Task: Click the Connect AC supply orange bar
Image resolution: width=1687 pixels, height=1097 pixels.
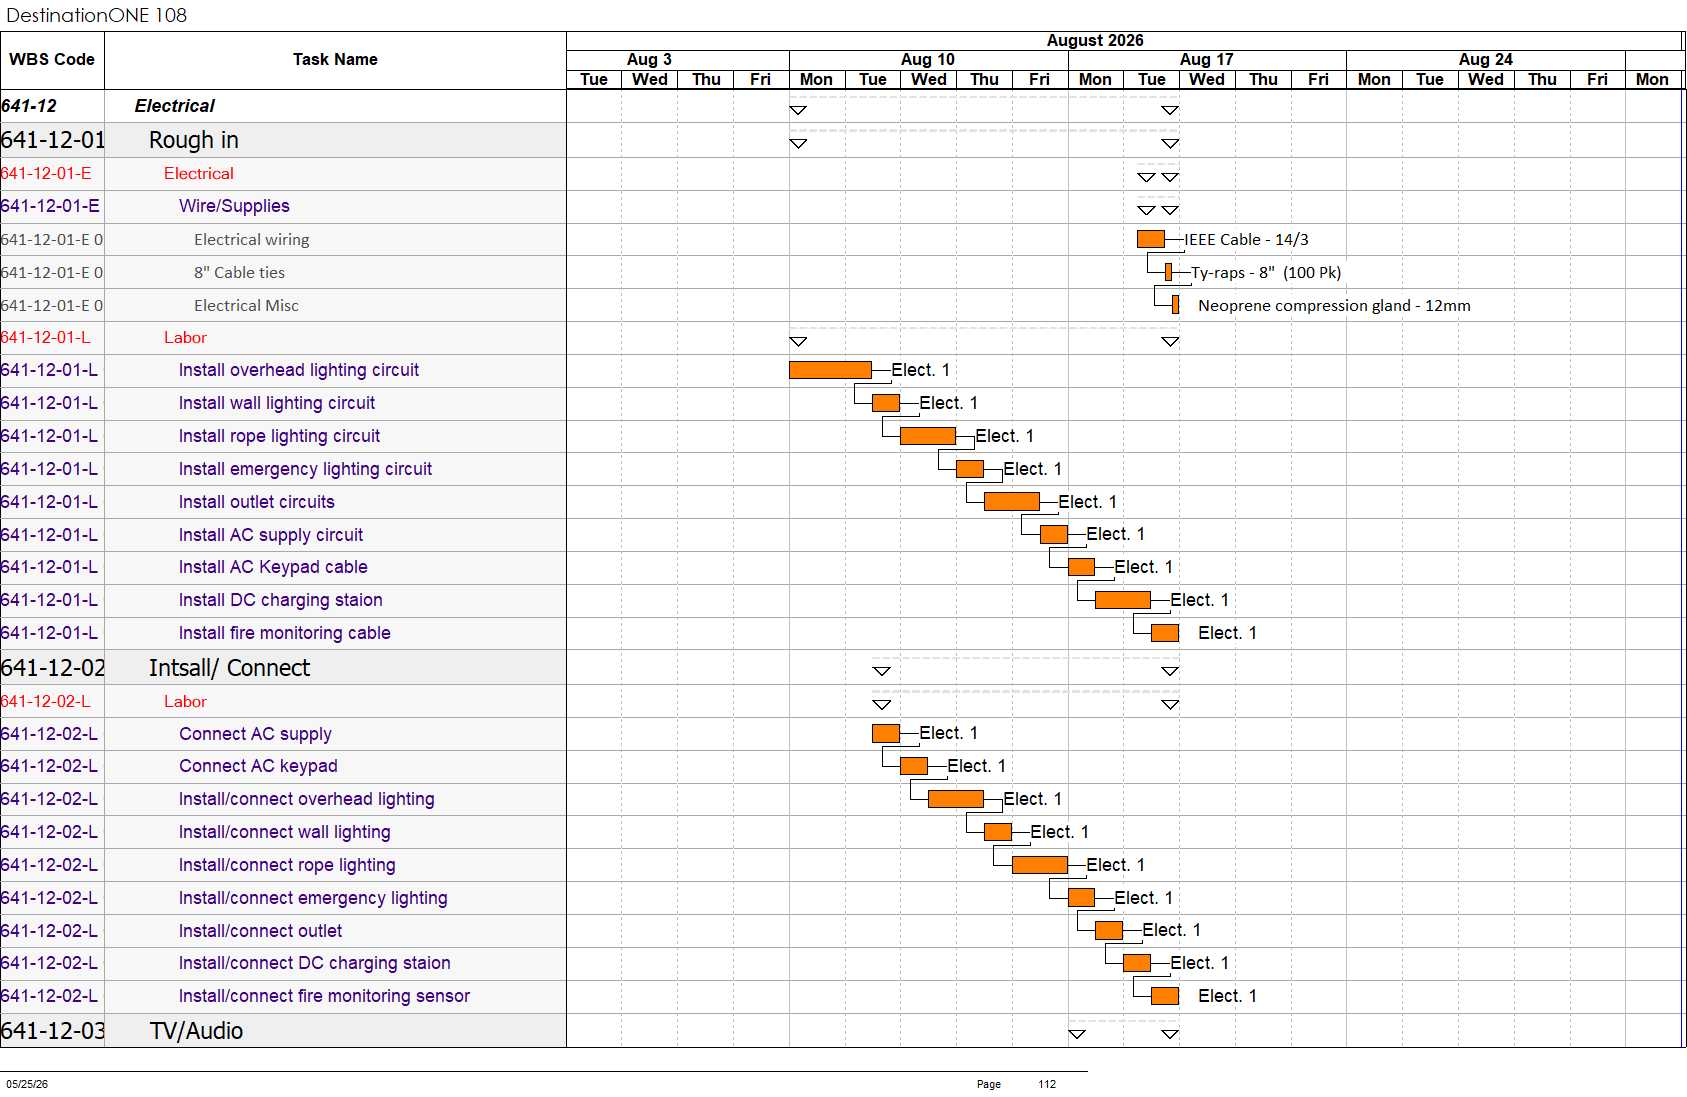Action: point(886,733)
